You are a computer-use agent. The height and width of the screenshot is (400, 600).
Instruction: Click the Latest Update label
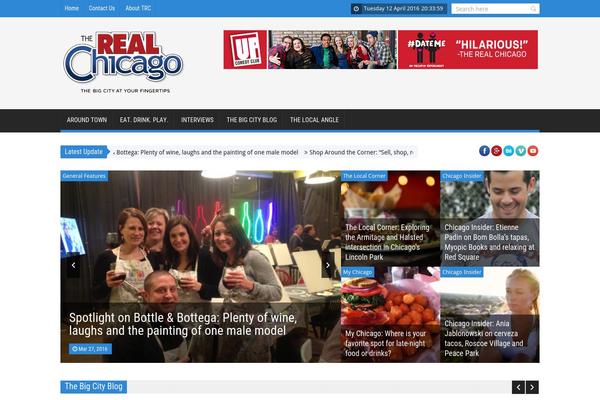[84, 152]
